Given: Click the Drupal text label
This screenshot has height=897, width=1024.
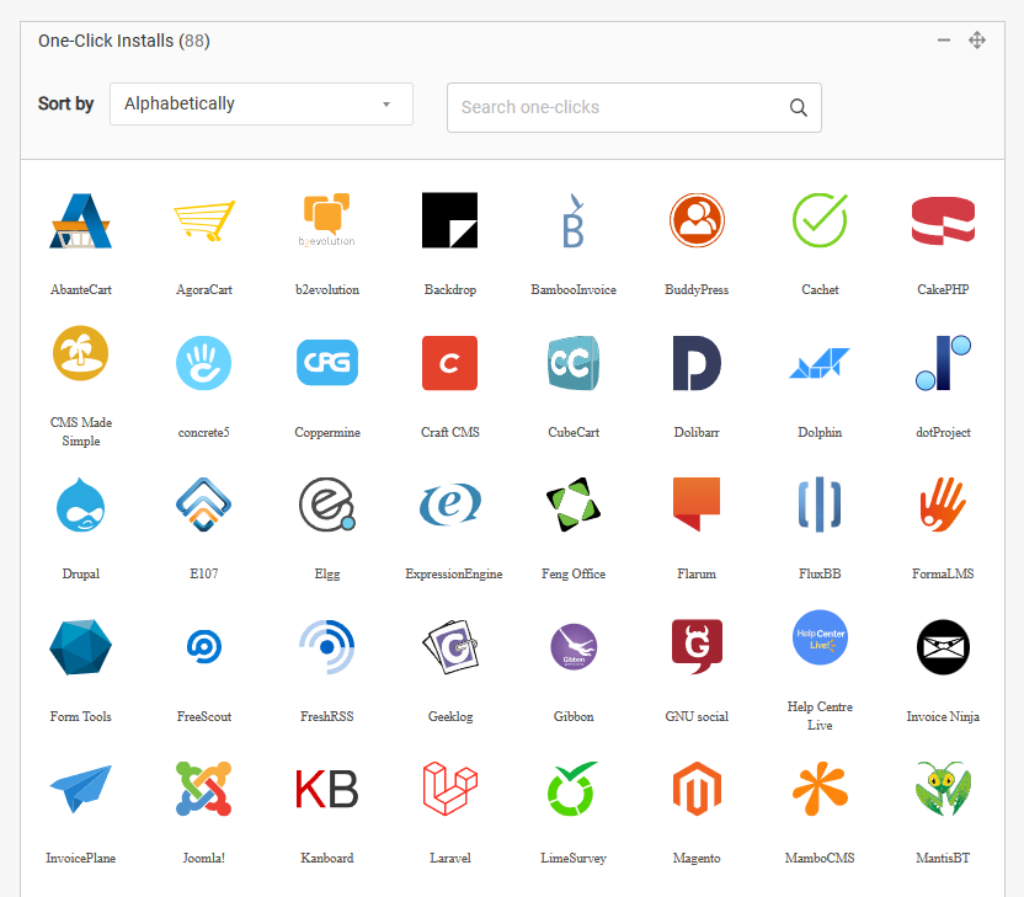Looking at the screenshot, I should (x=81, y=574).
